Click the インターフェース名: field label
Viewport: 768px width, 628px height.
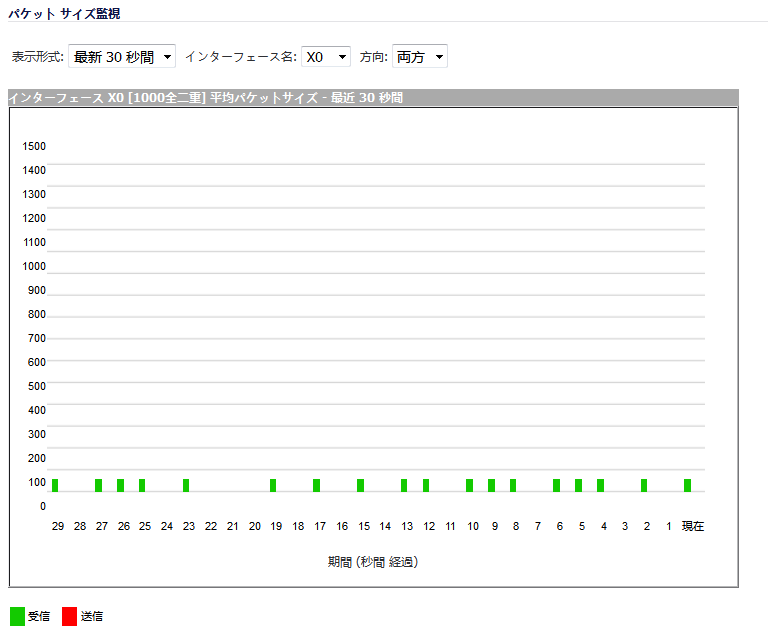240,57
